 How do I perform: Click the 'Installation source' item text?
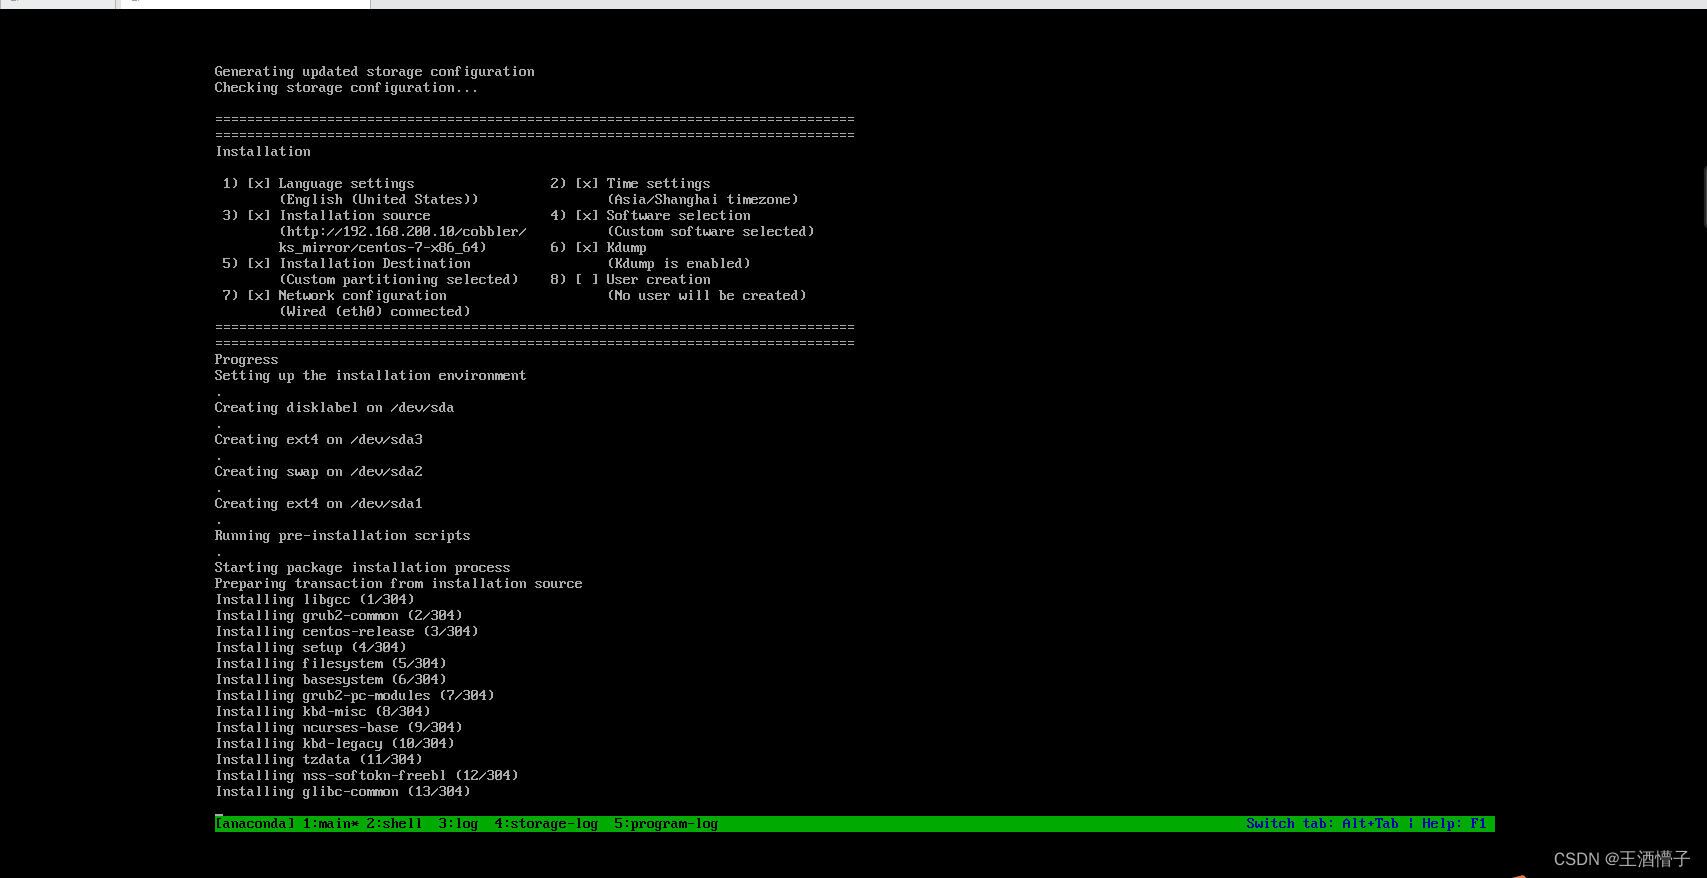354,216
